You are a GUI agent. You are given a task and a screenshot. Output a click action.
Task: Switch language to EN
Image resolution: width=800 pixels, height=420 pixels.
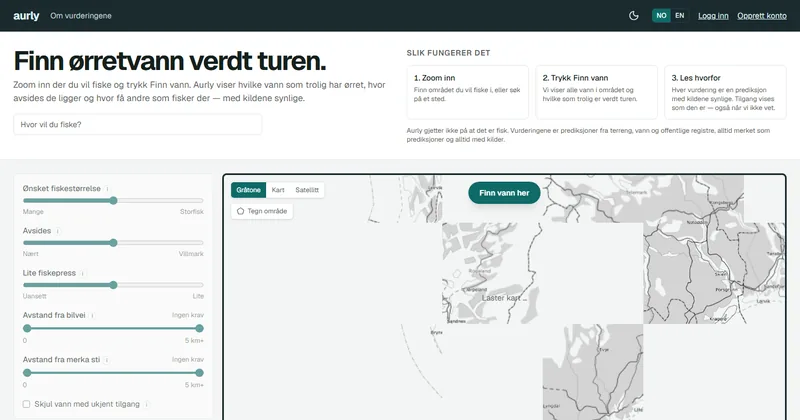click(680, 16)
